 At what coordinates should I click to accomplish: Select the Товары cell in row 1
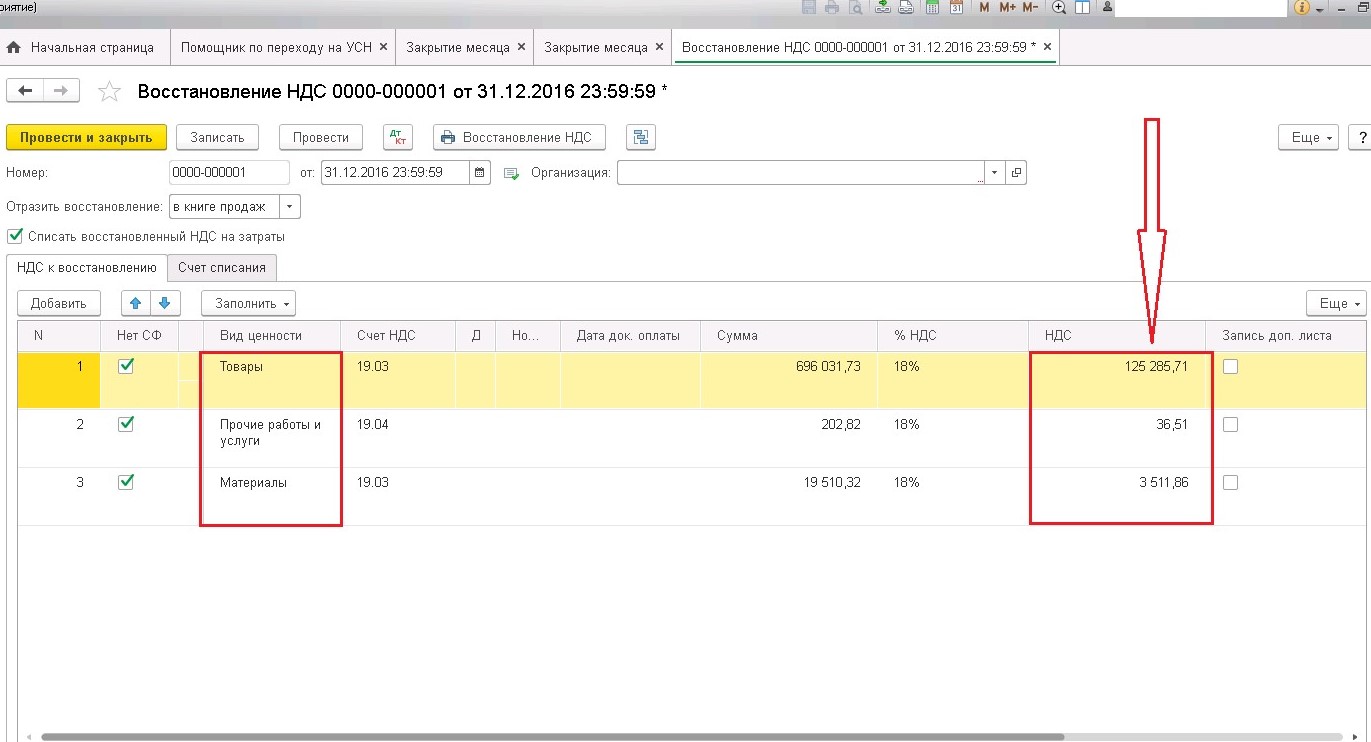tap(270, 380)
